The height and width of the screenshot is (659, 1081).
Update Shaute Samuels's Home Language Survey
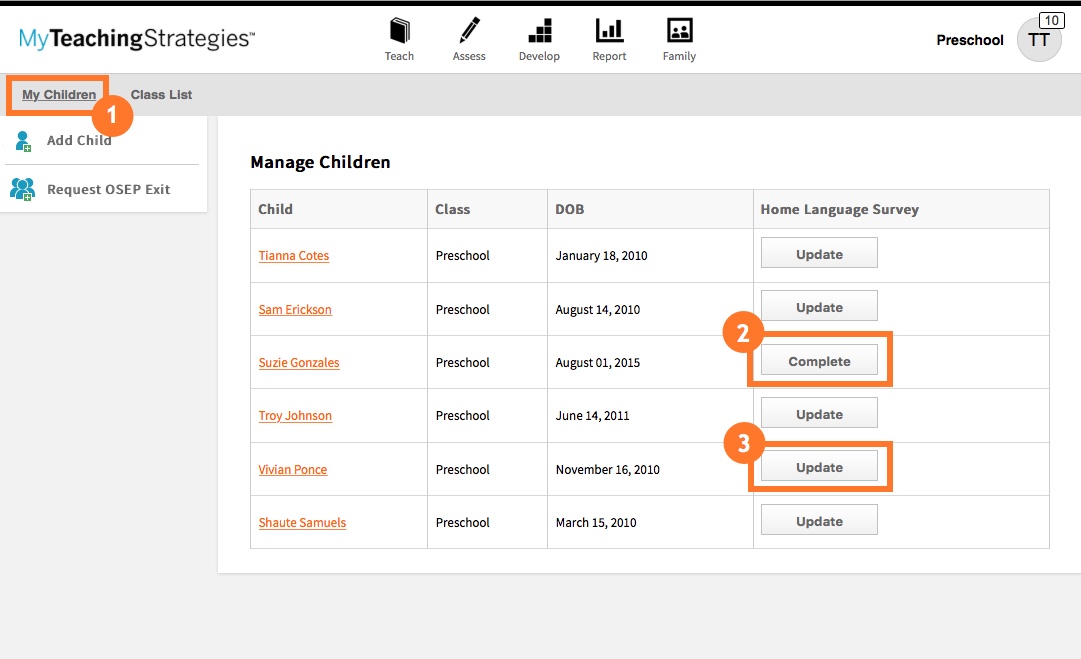819,520
